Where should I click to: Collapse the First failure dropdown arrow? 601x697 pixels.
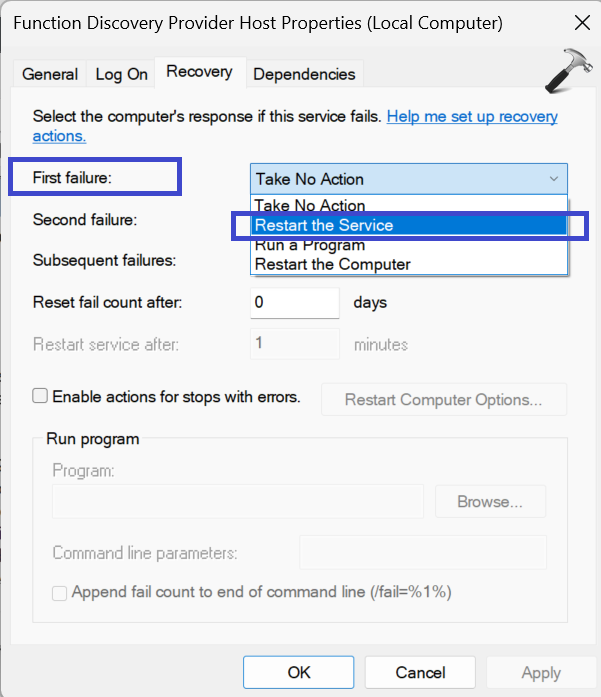coord(554,179)
